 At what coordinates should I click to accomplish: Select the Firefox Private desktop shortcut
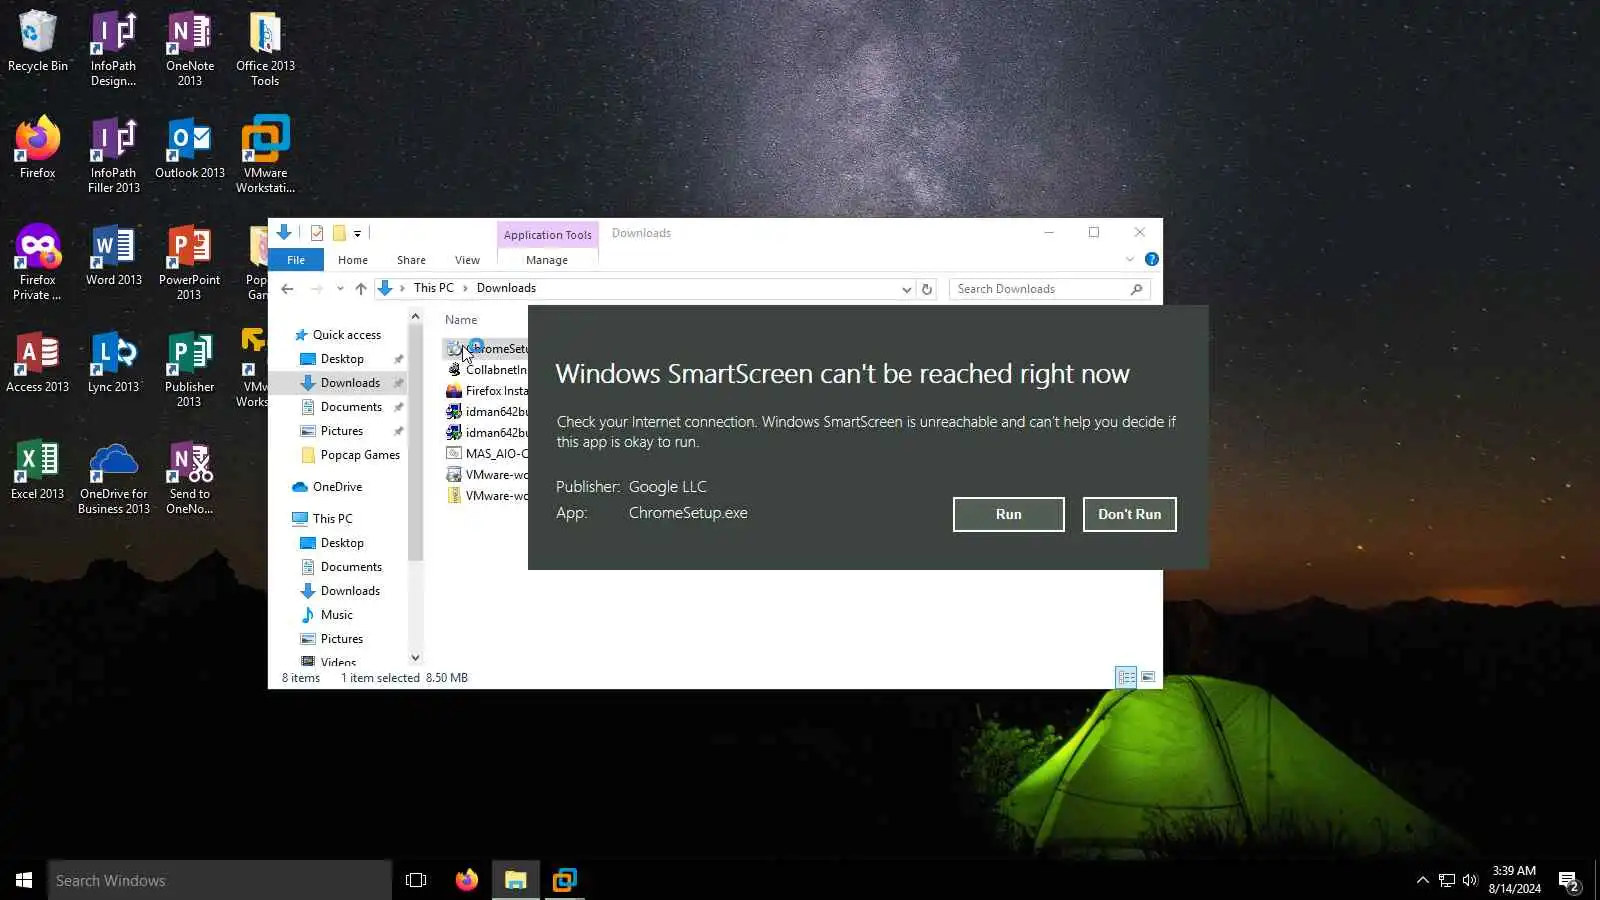(38, 262)
